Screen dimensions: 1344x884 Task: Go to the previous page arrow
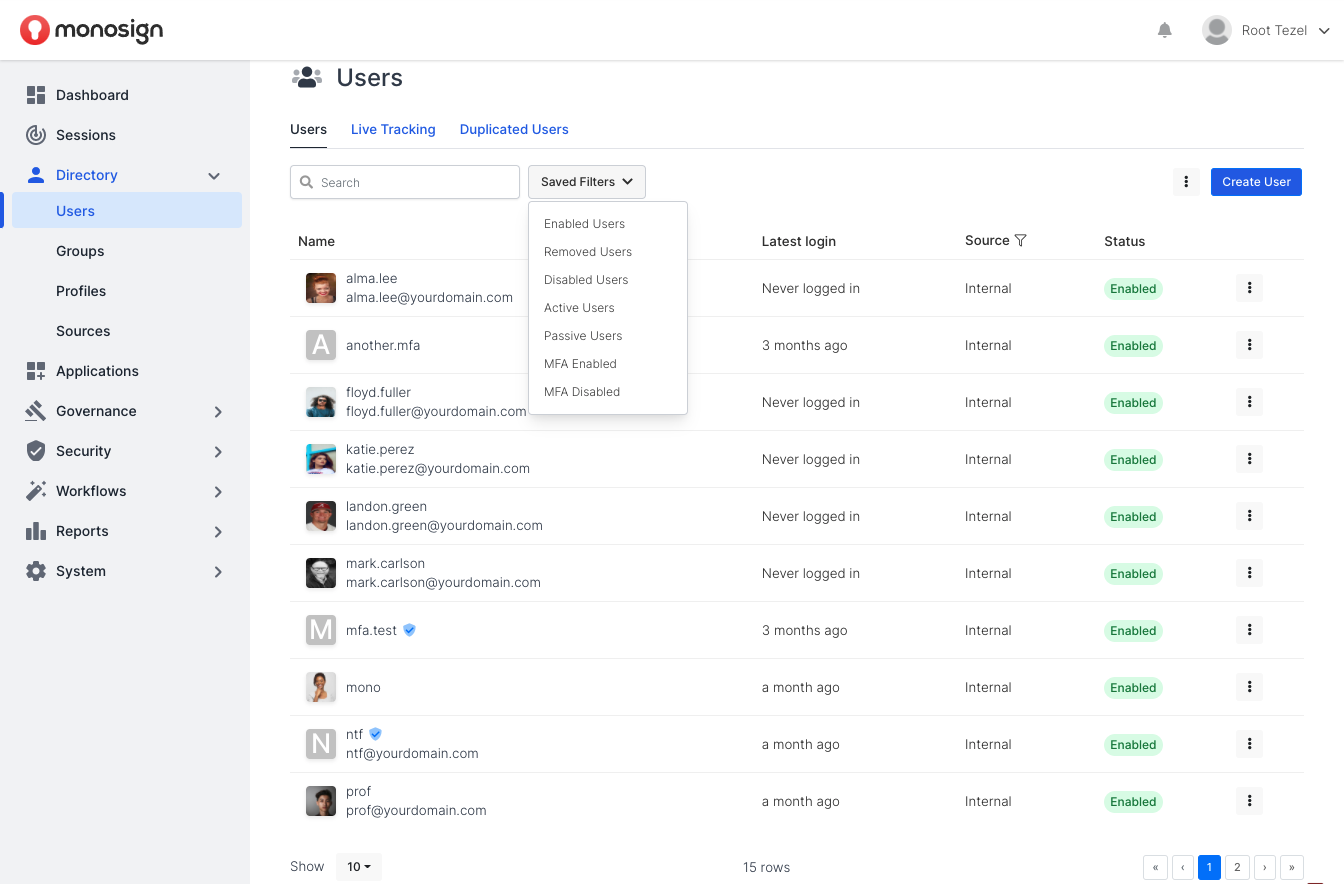tap(1183, 867)
